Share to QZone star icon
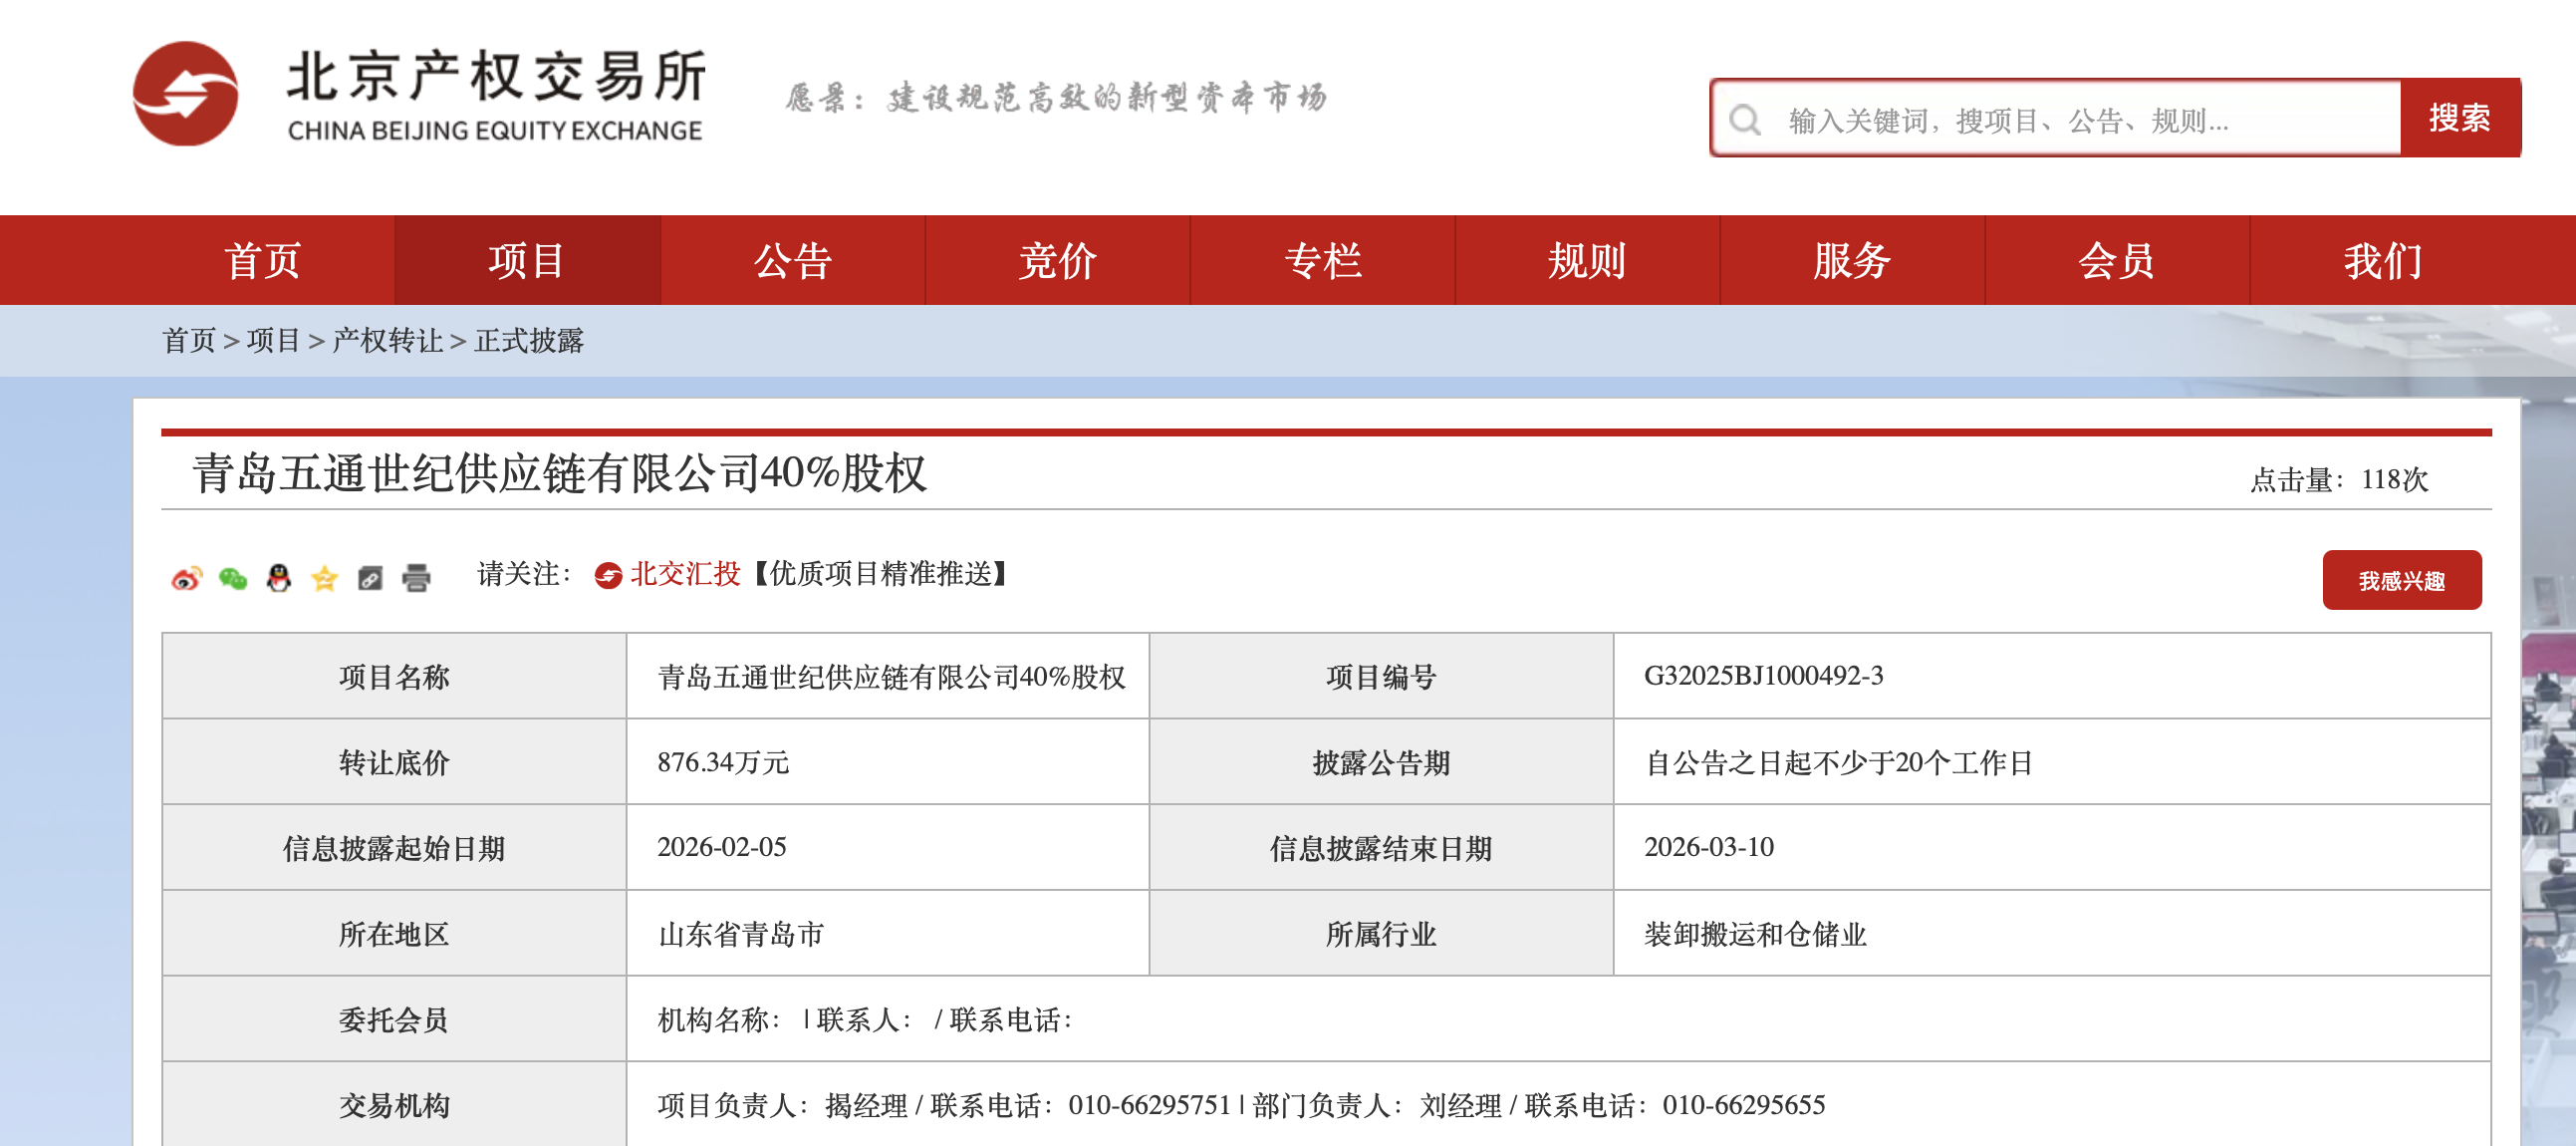The image size is (2576, 1146). [x=325, y=578]
